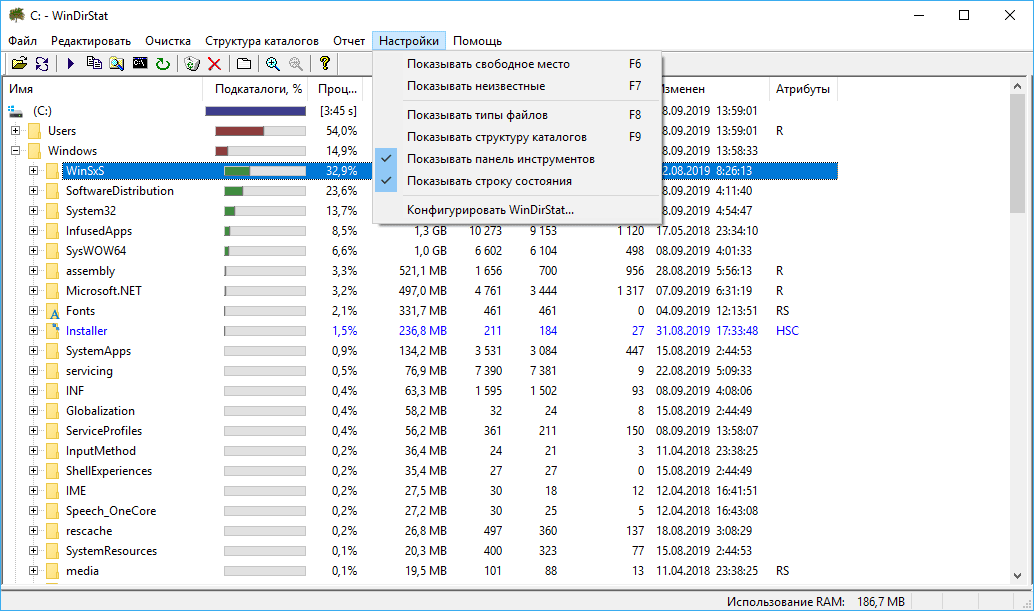1034x611 pixels.
Task: Expand the Microsoft.NET tree node
Action: coord(33,291)
